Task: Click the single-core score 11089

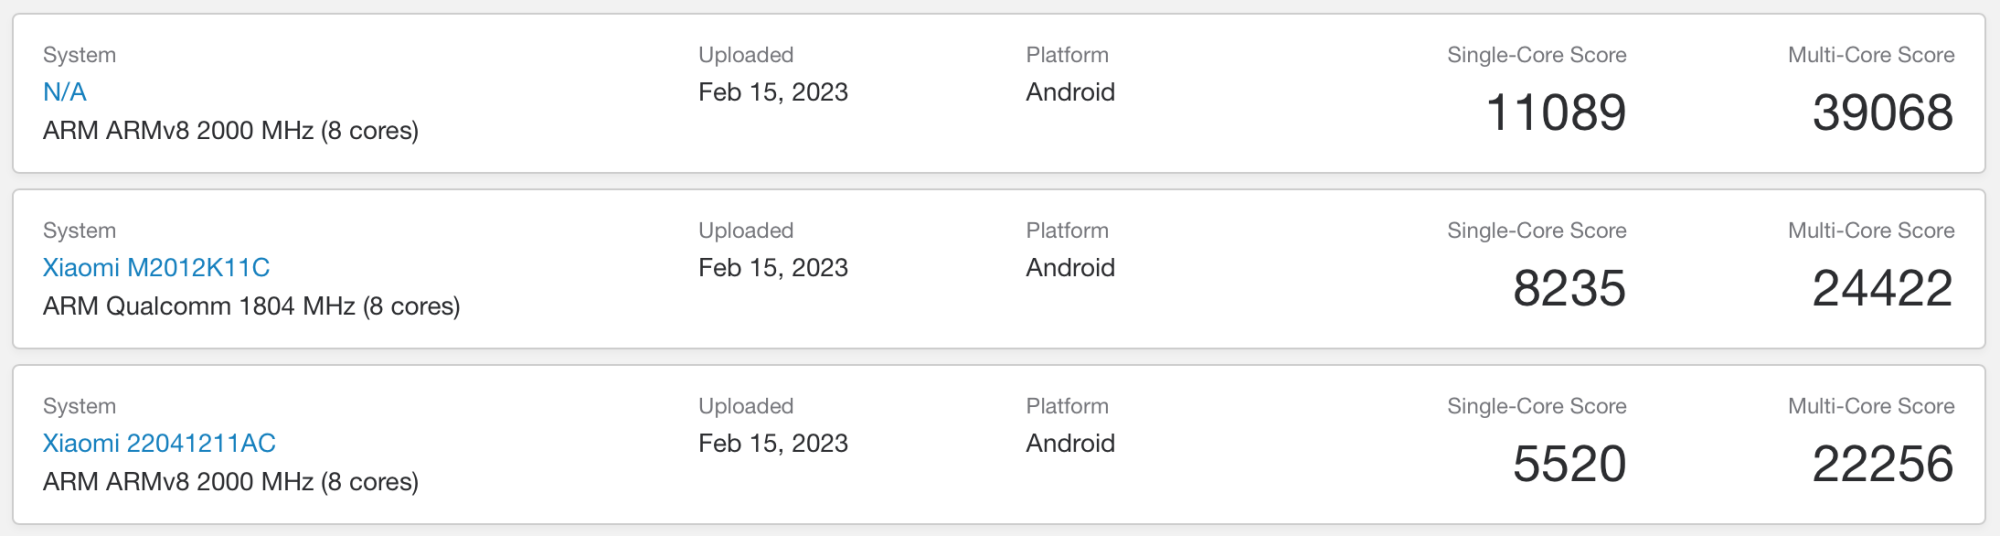Action: tap(1555, 112)
